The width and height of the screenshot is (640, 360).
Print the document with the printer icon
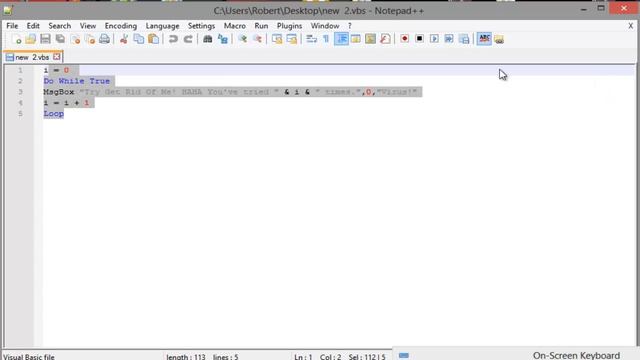click(104, 39)
